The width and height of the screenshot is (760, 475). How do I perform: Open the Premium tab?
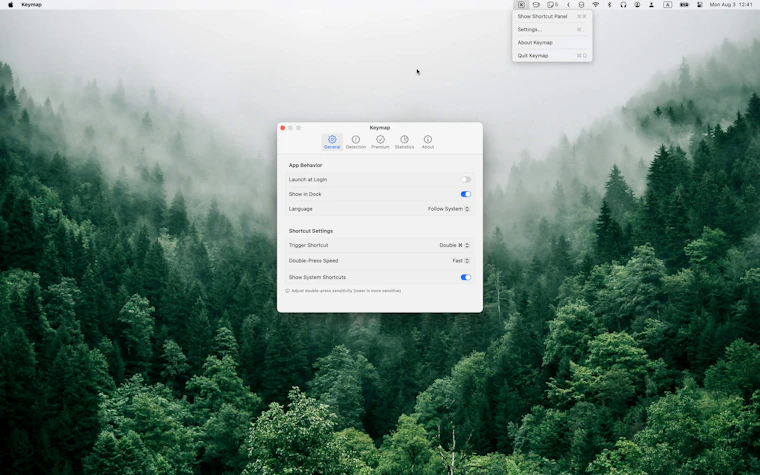[380, 142]
